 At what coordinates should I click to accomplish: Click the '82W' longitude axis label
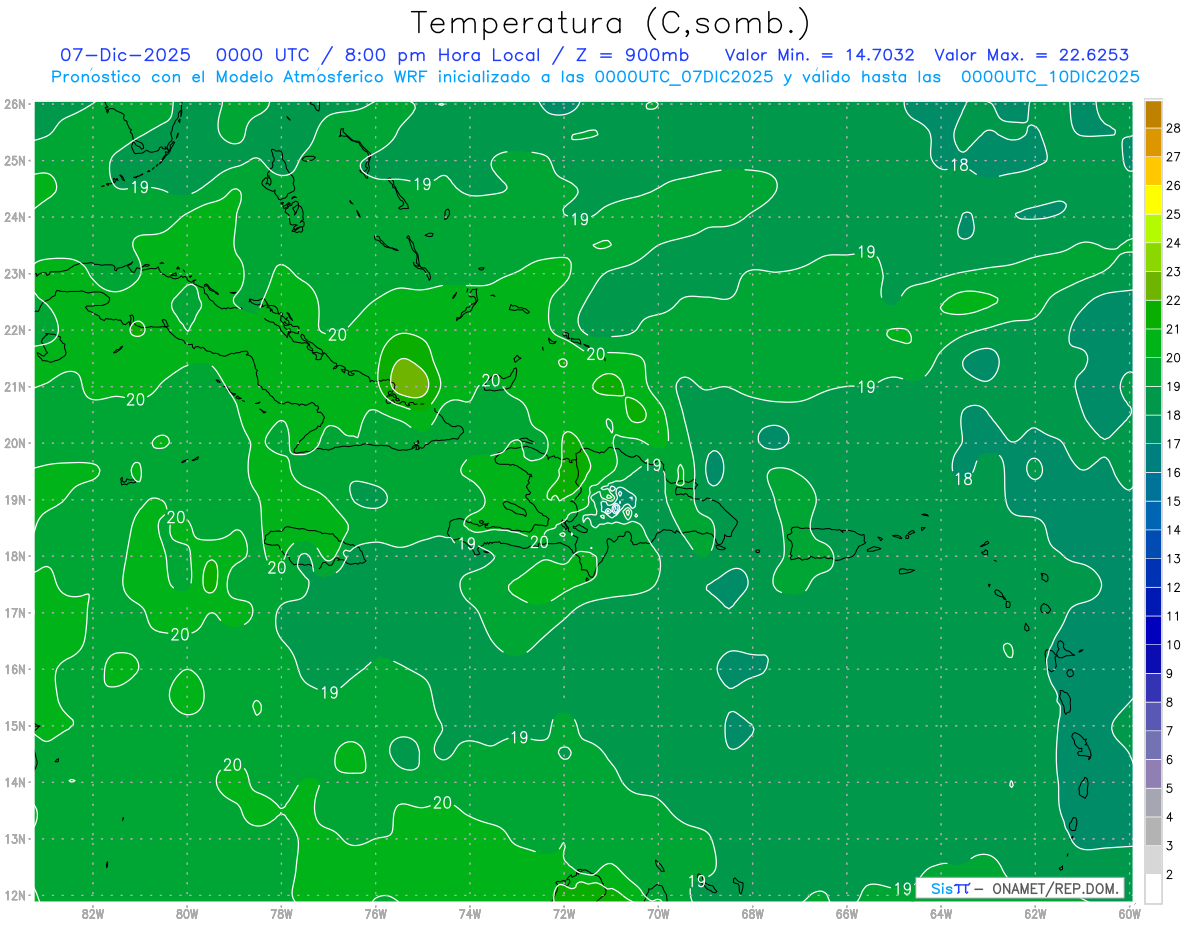(x=92, y=912)
